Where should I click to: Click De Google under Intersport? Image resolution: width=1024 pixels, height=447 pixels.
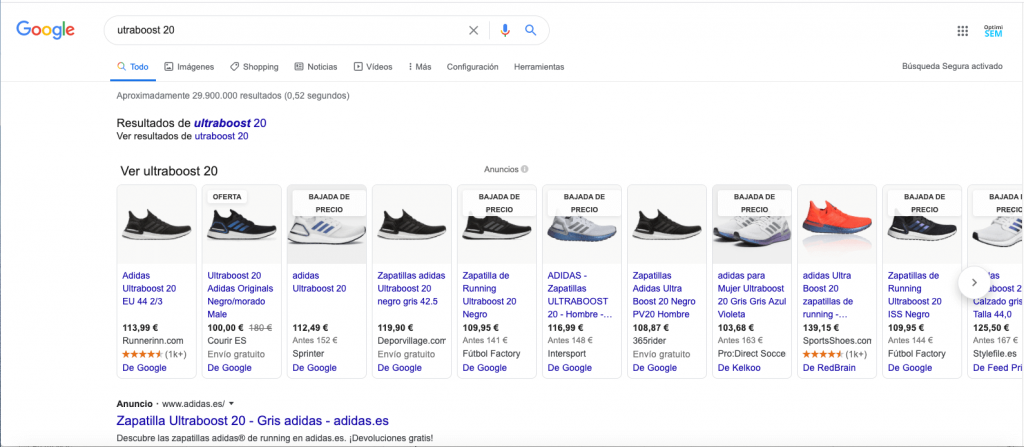[x=569, y=368]
